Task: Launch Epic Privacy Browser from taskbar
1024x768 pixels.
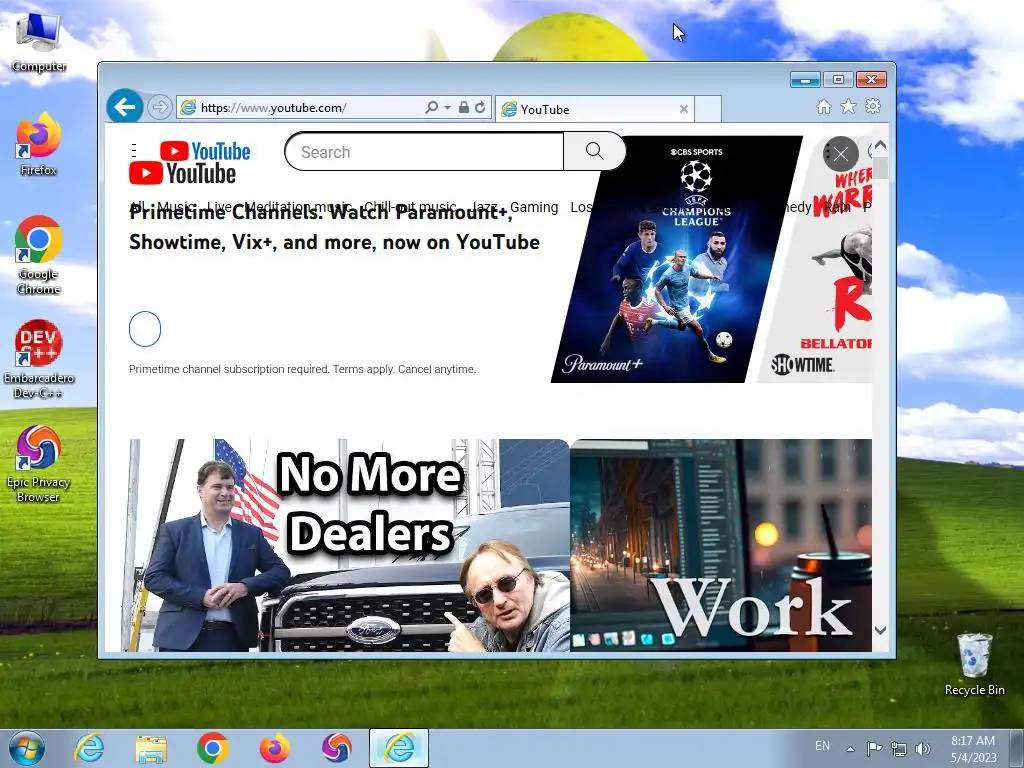Action: [x=337, y=748]
